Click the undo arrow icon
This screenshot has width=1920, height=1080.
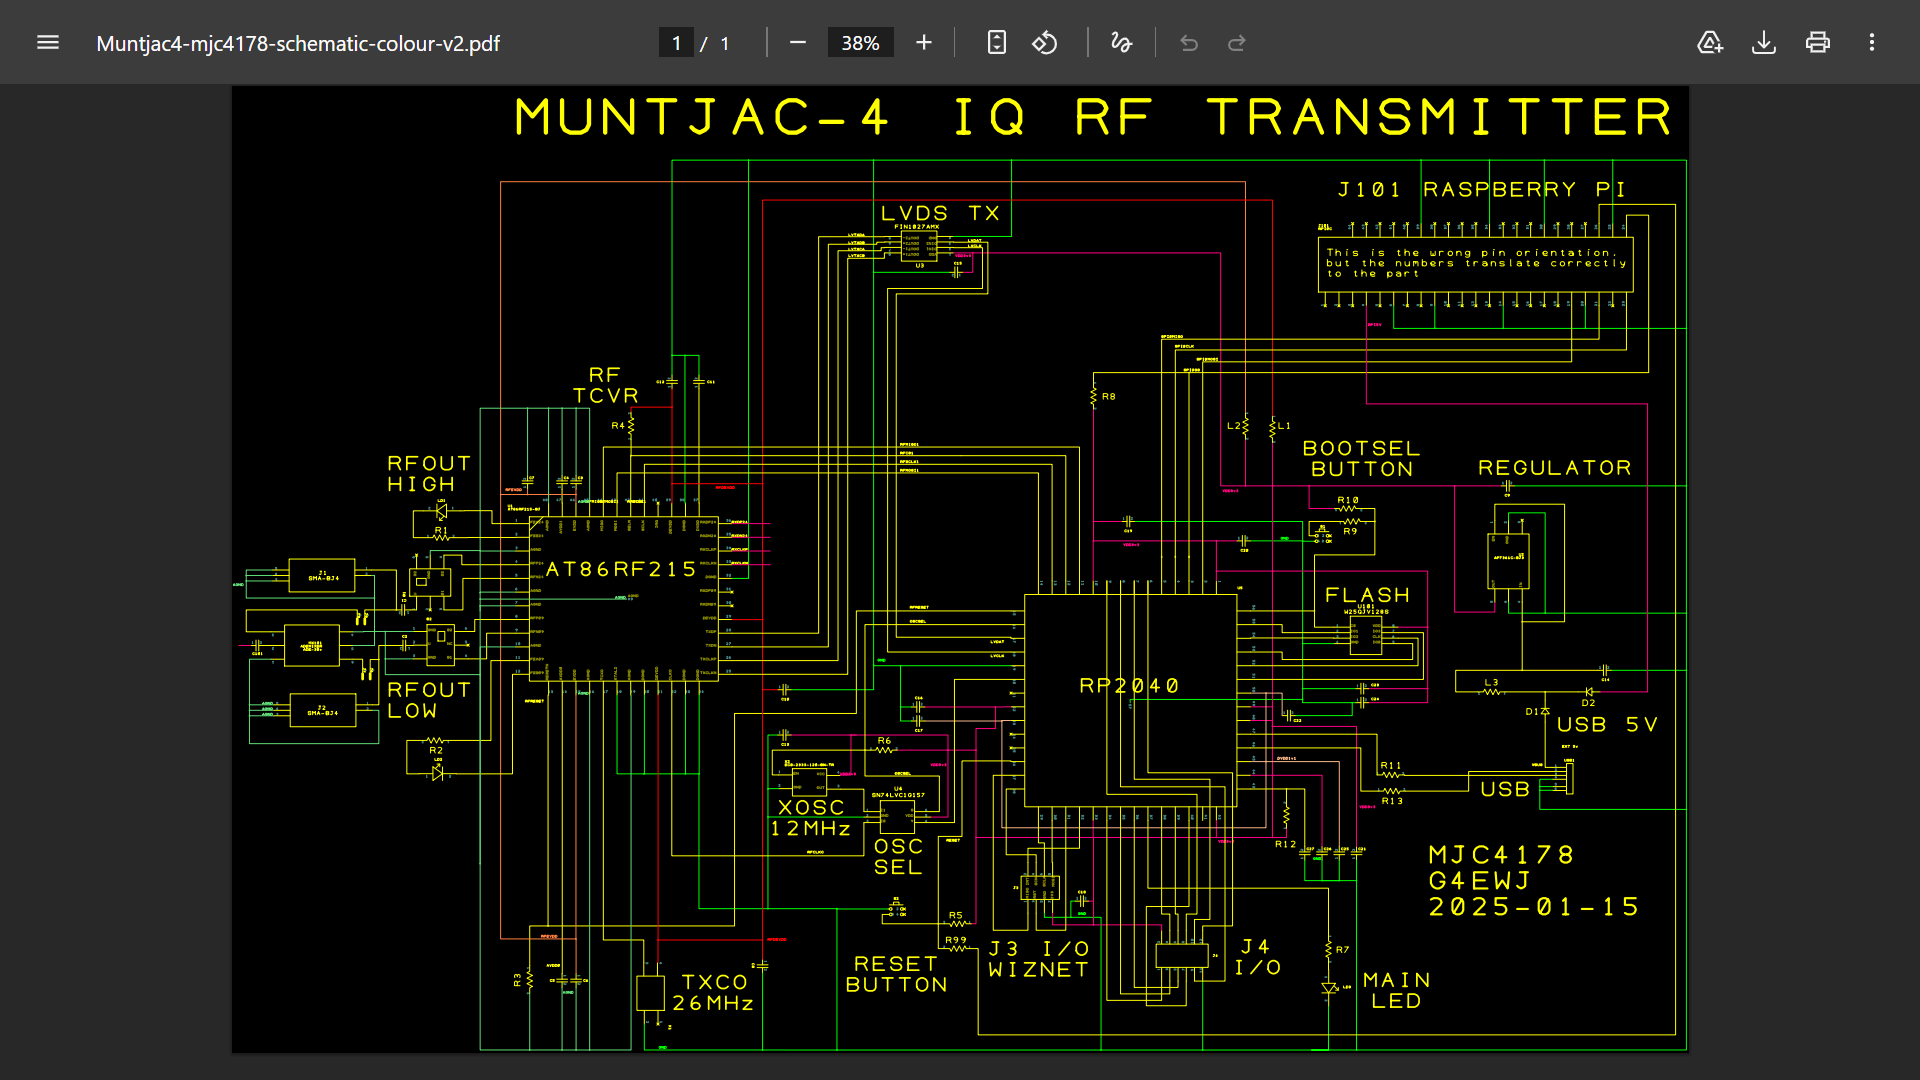point(1189,43)
